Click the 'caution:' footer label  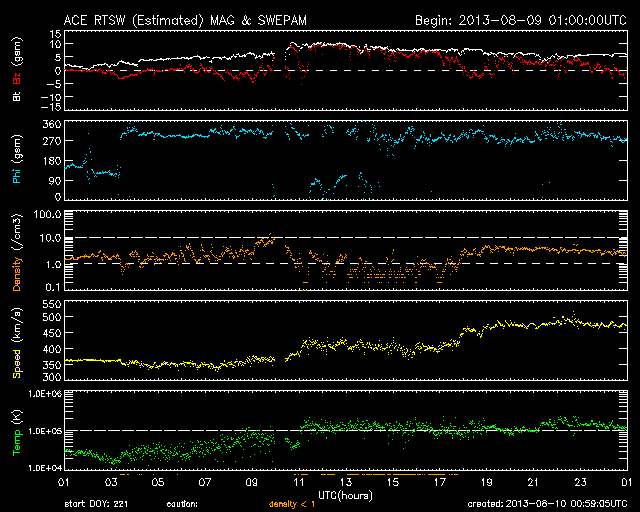[x=182, y=504]
